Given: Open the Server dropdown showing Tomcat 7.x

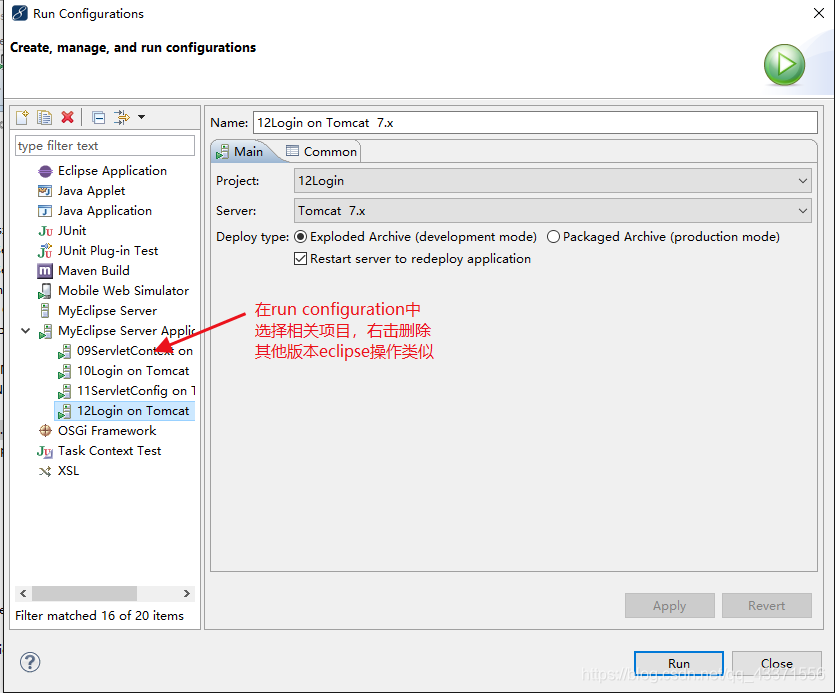Looking at the screenshot, I should [553, 210].
